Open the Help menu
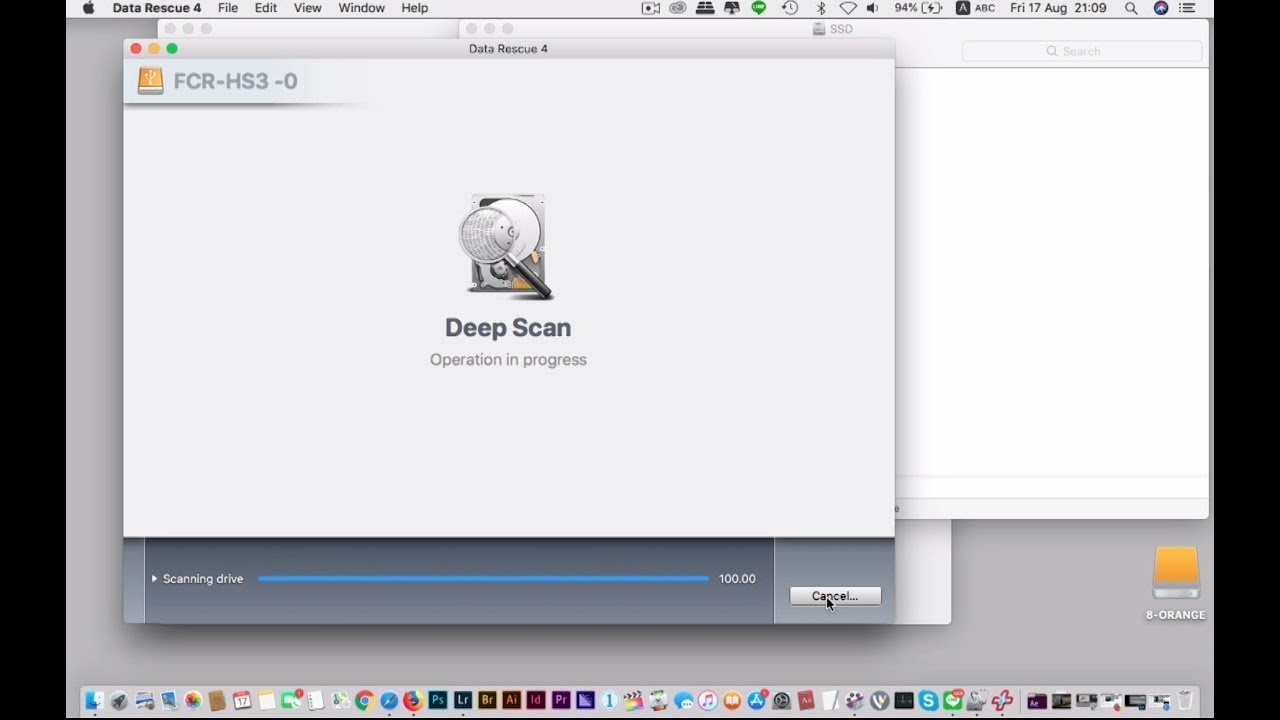 (x=415, y=8)
